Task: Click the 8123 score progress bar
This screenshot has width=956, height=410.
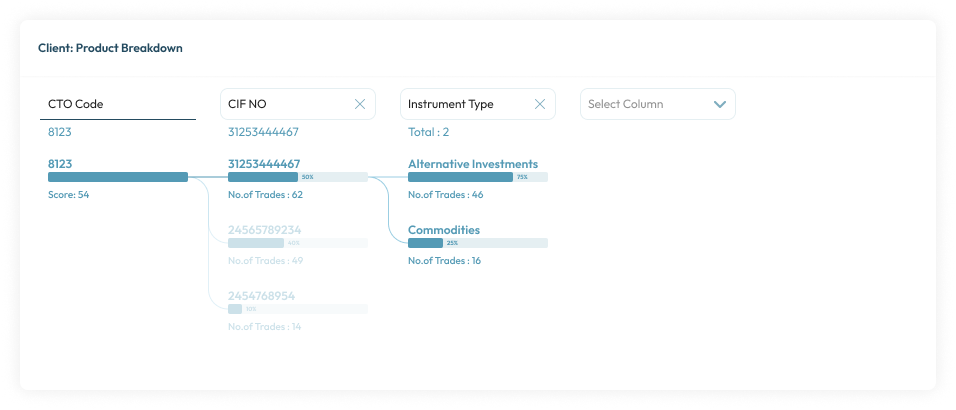Action: pos(118,177)
